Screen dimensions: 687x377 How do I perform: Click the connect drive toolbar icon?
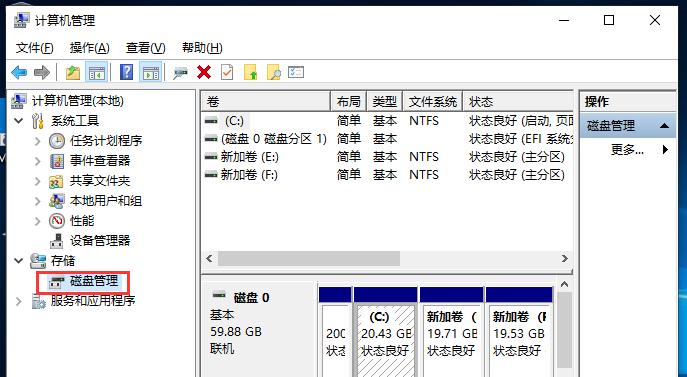click(180, 73)
